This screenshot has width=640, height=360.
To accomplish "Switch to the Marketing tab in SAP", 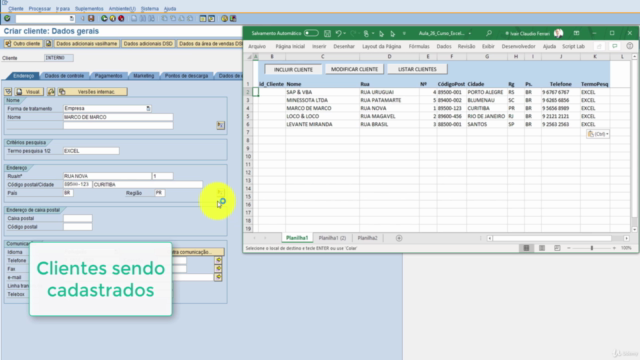I will click(x=144, y=76).
